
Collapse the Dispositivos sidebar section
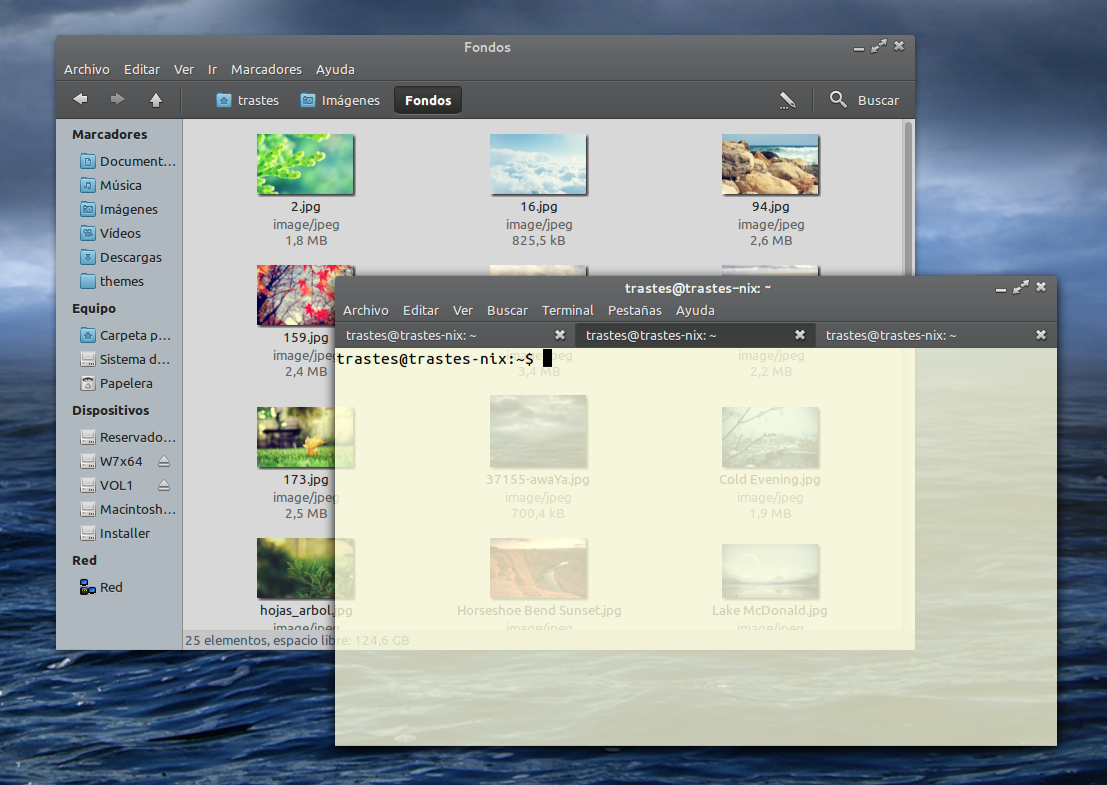[111, 410]
